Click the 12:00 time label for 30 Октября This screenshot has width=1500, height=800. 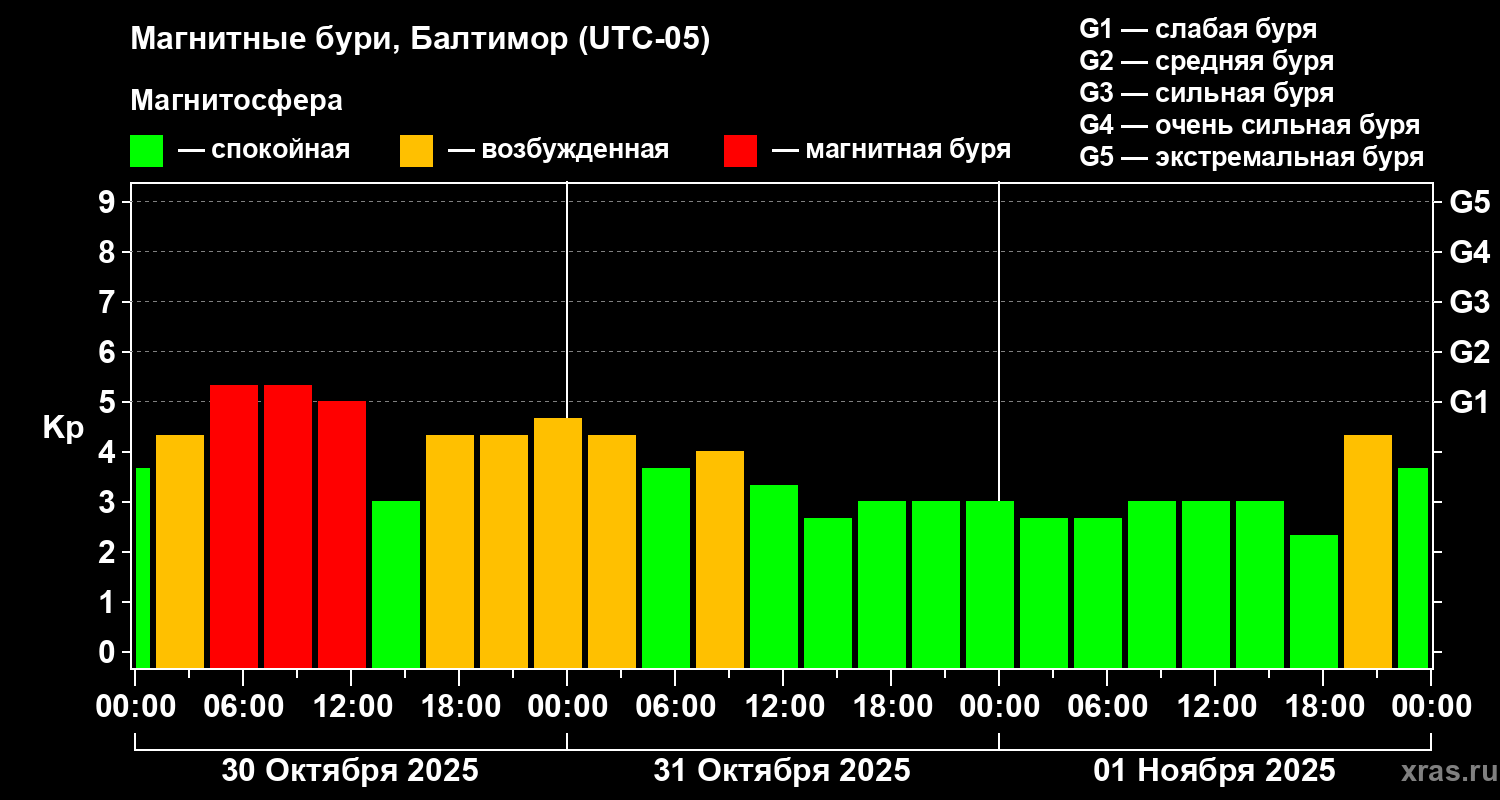[351, 706]
